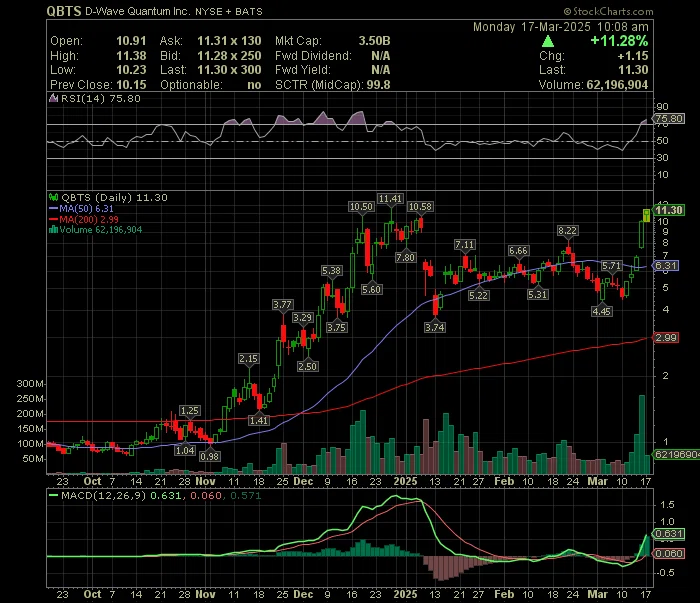
Task: Click the Volume legend bar icon
Action: coord(53,229)
